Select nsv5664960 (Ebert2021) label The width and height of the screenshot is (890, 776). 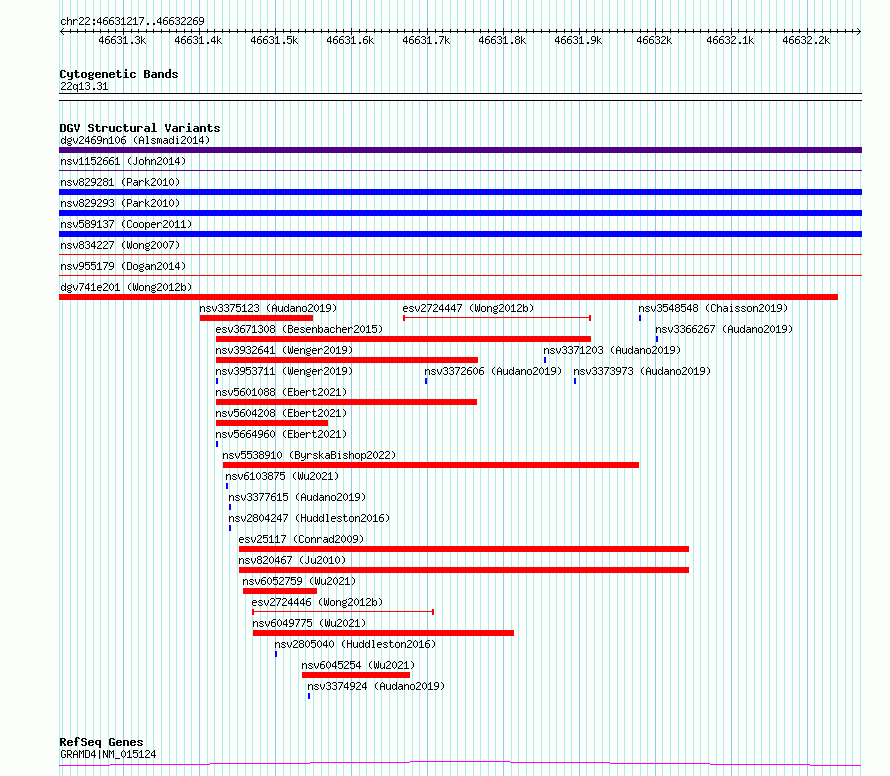click(281, 434)
